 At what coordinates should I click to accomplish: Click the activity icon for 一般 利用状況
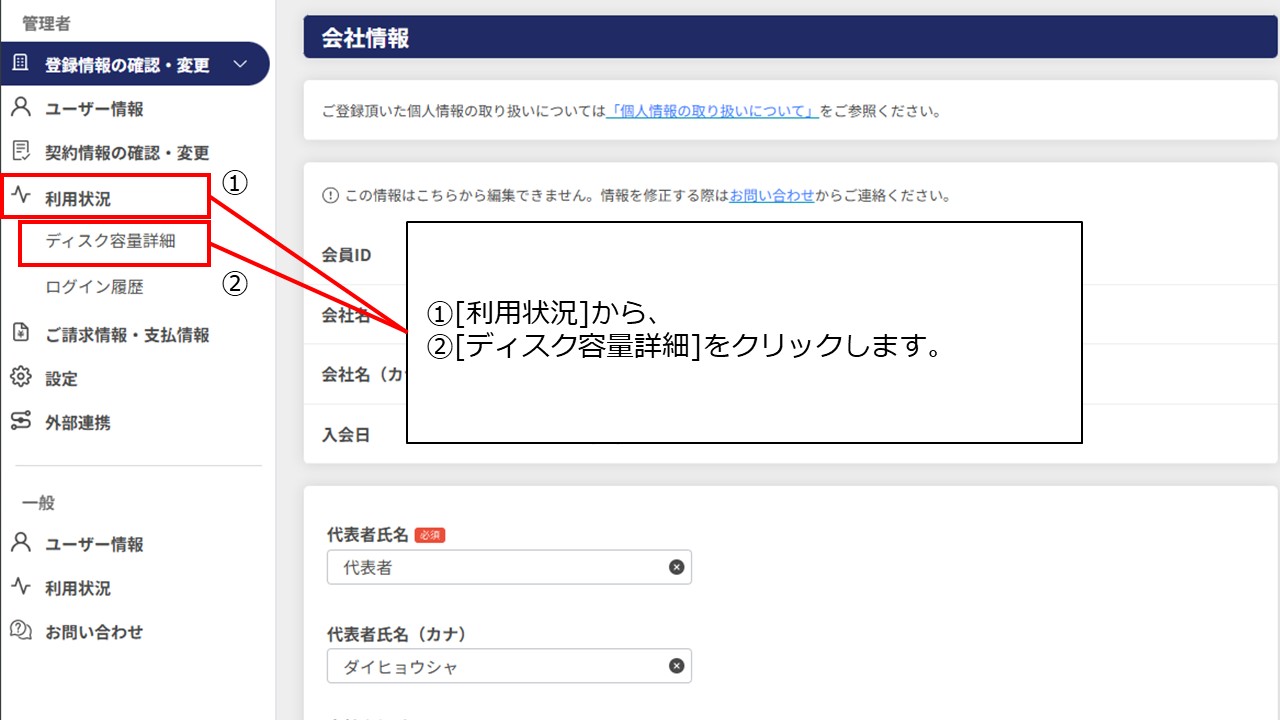[x=21, y=587]
